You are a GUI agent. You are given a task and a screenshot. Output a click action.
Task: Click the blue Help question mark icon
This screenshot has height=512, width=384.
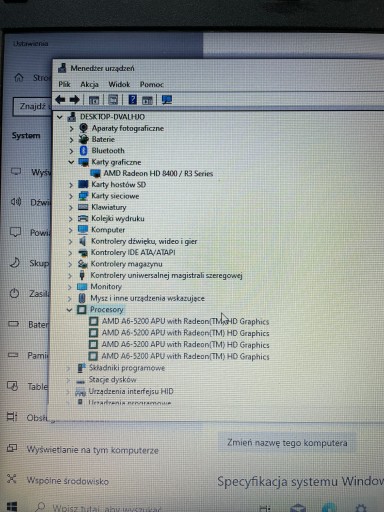click(133, 99)
